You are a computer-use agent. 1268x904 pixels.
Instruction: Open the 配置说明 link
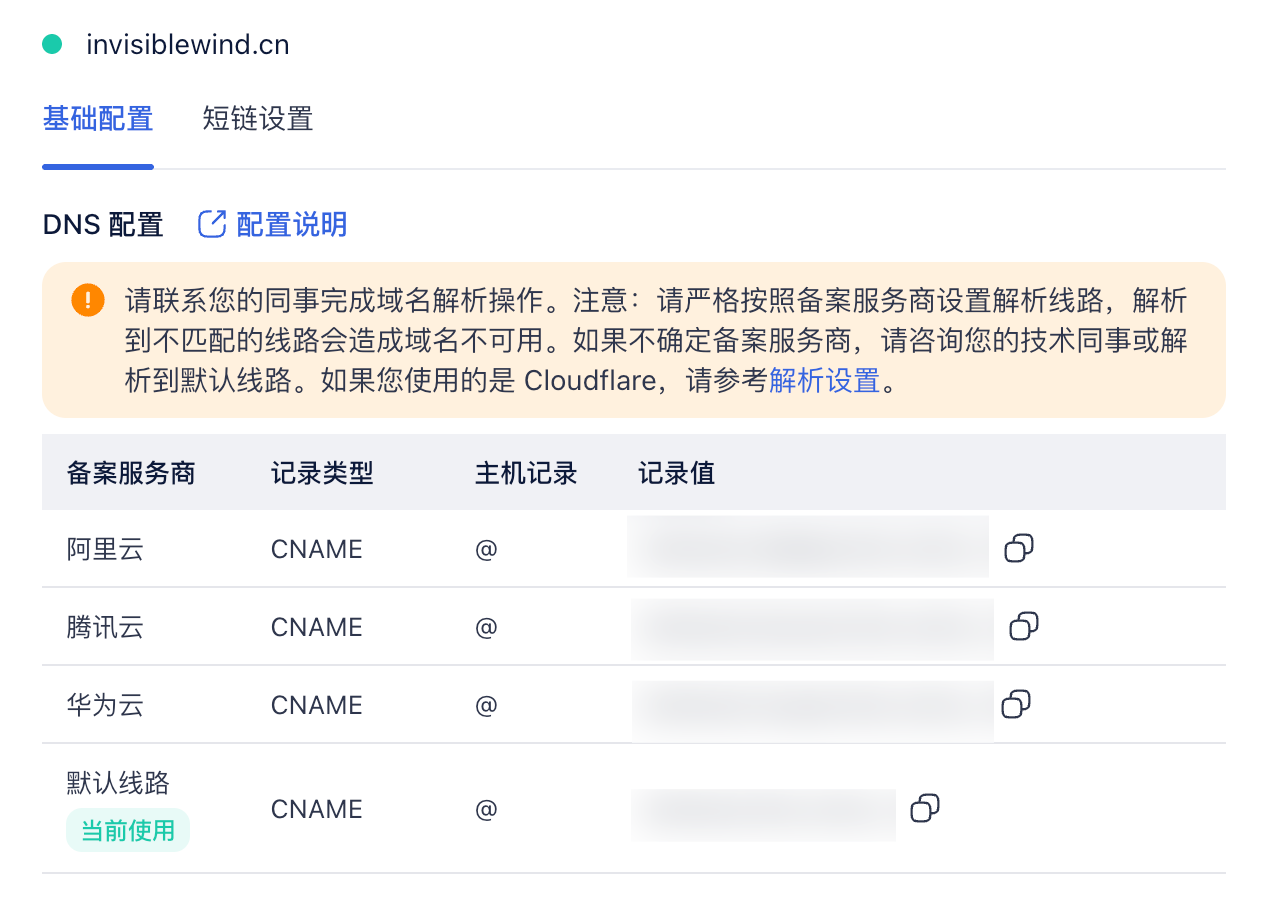(291, 224)
